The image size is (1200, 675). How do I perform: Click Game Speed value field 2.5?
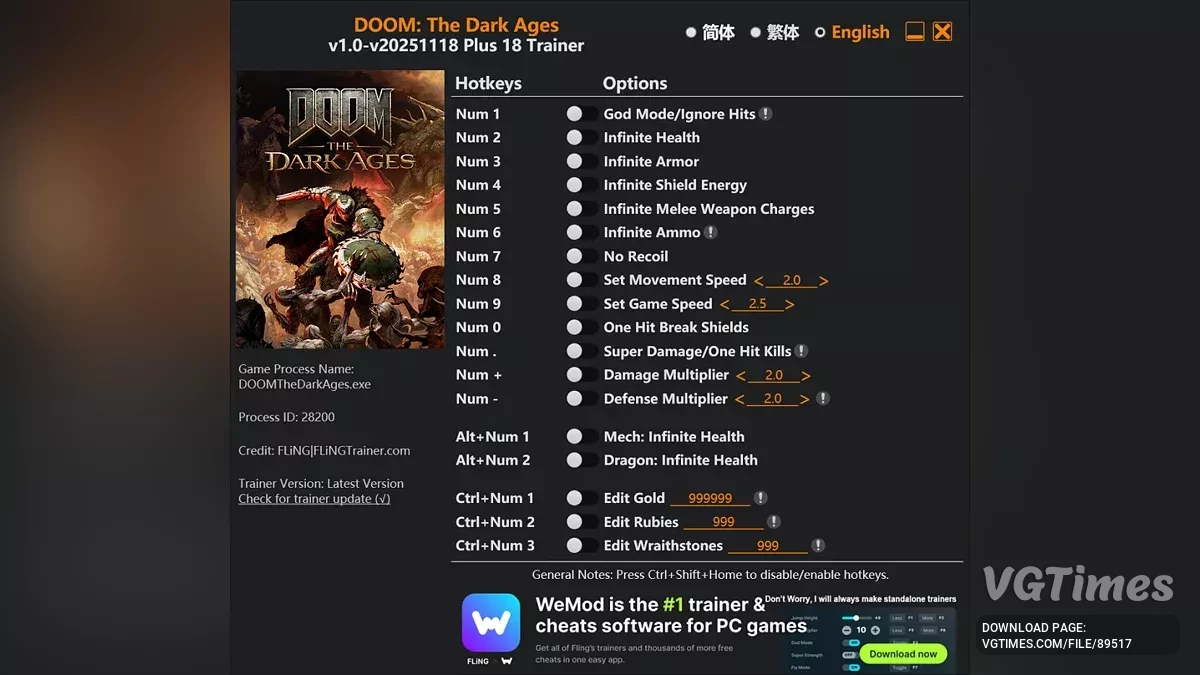757,304
